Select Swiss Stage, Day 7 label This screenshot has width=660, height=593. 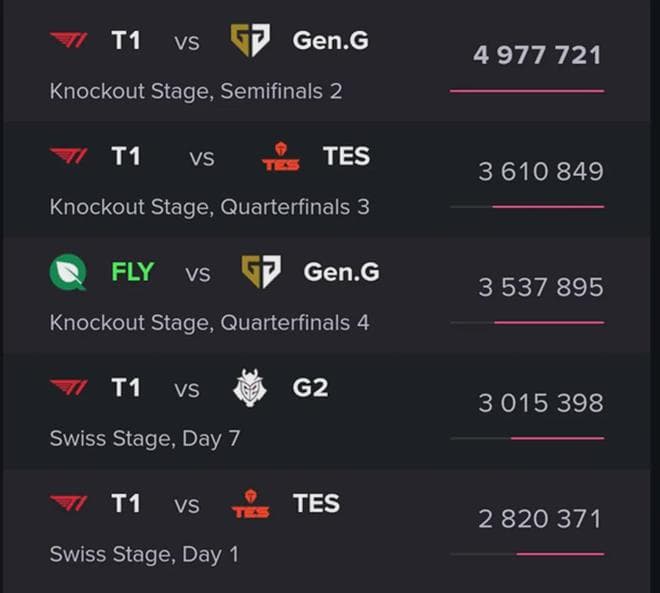point(145,439)
